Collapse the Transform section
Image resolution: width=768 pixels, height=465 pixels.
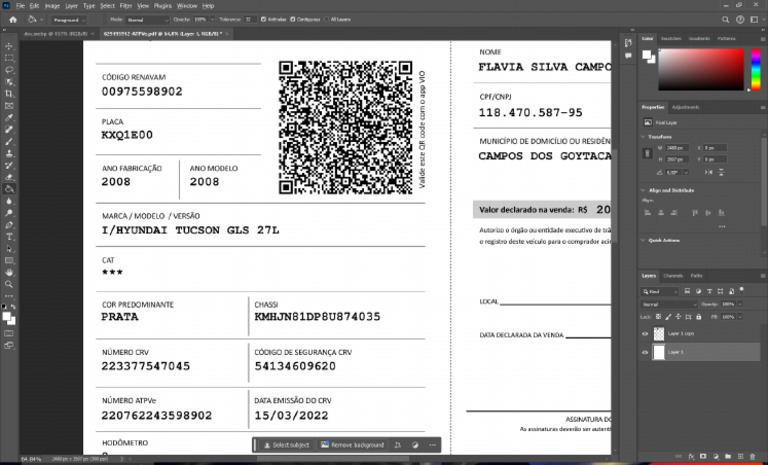tap(644, 137)
